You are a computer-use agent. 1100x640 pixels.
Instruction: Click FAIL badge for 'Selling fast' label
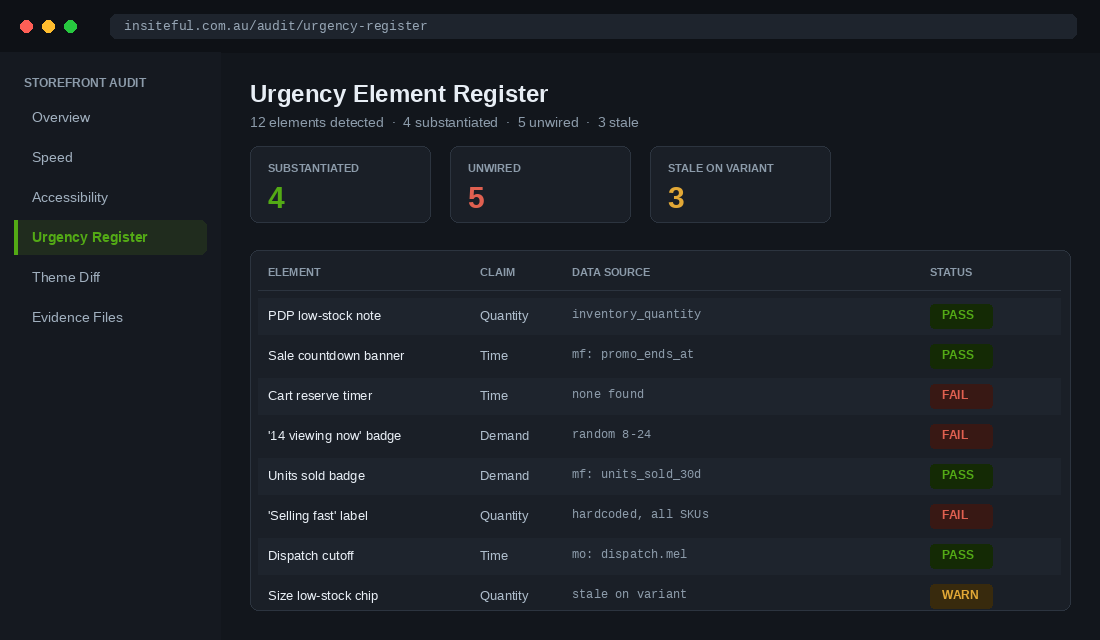pos(961,515)
